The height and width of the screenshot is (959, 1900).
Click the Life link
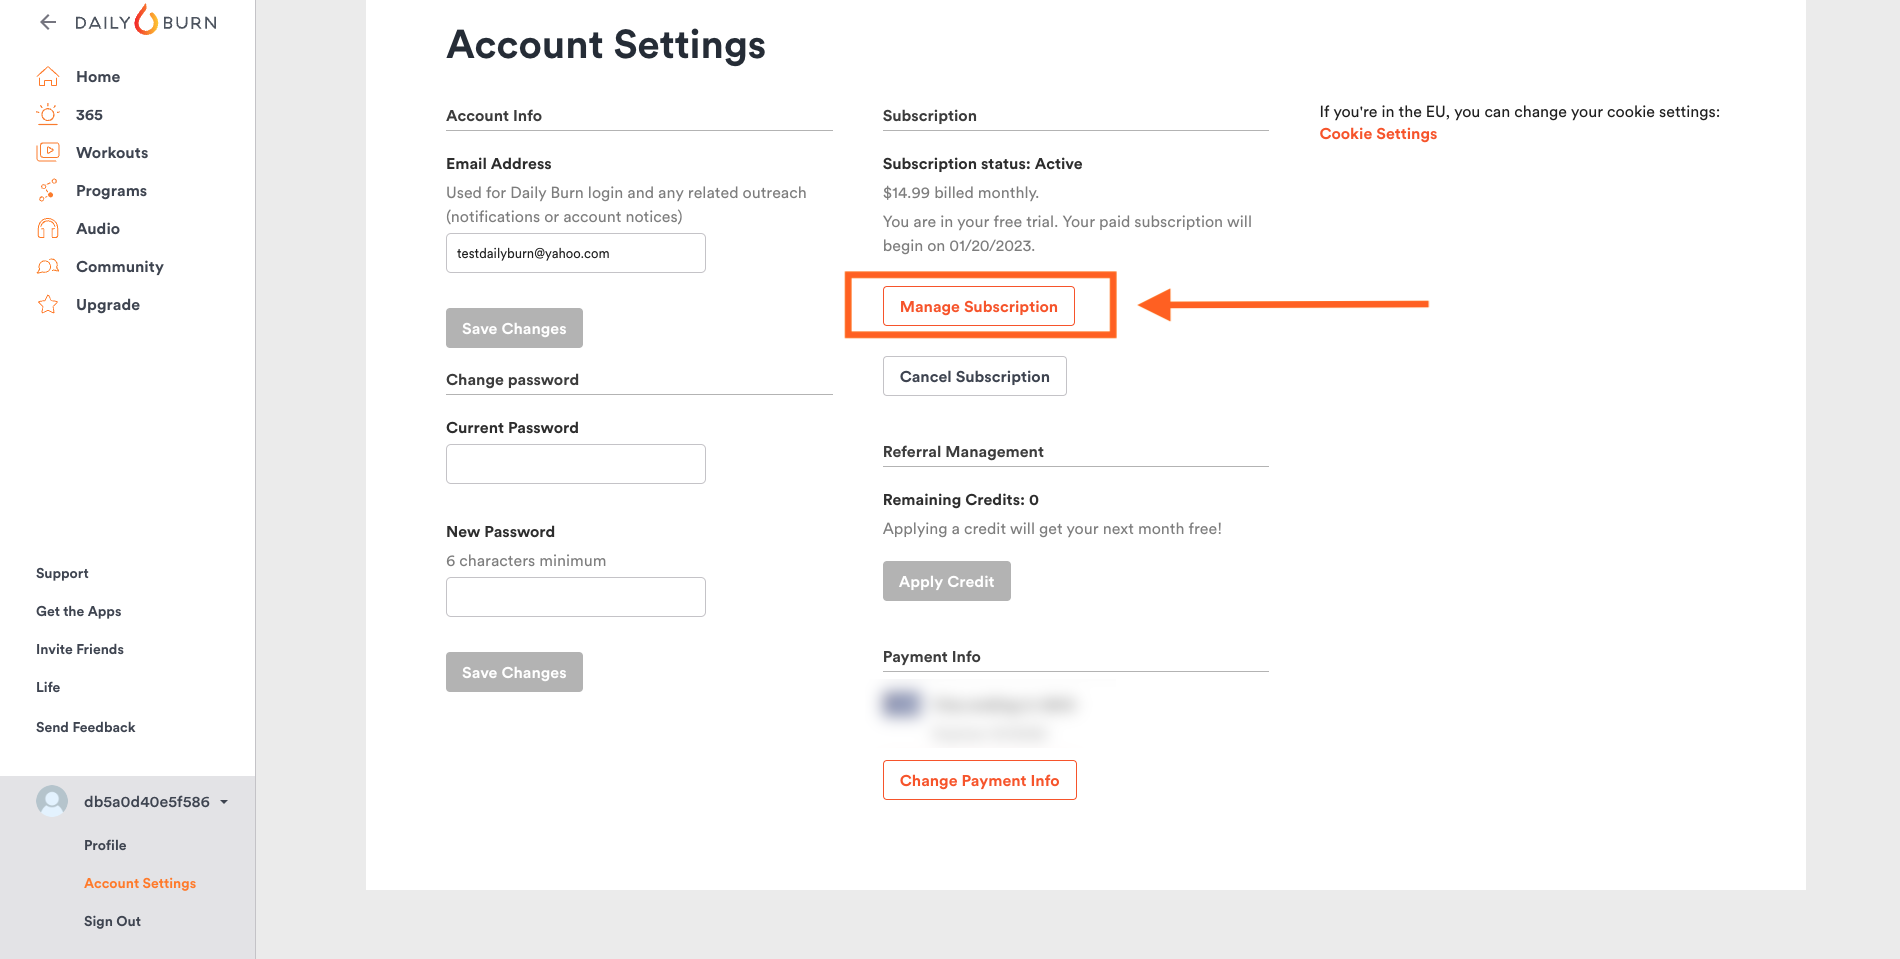pos(48,687)
